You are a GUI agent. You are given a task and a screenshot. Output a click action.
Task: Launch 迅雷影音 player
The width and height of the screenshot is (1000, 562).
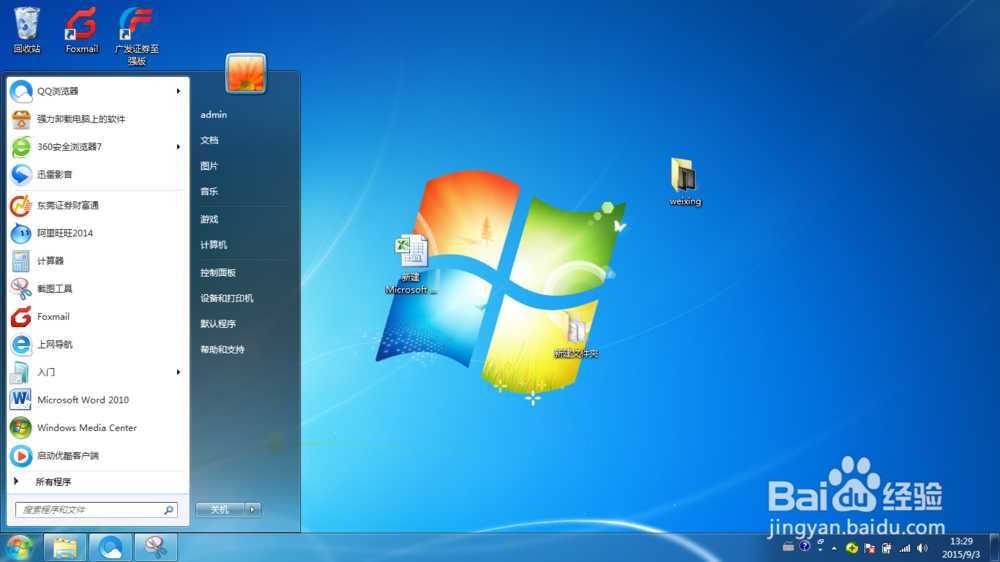(x=98, y=175)
